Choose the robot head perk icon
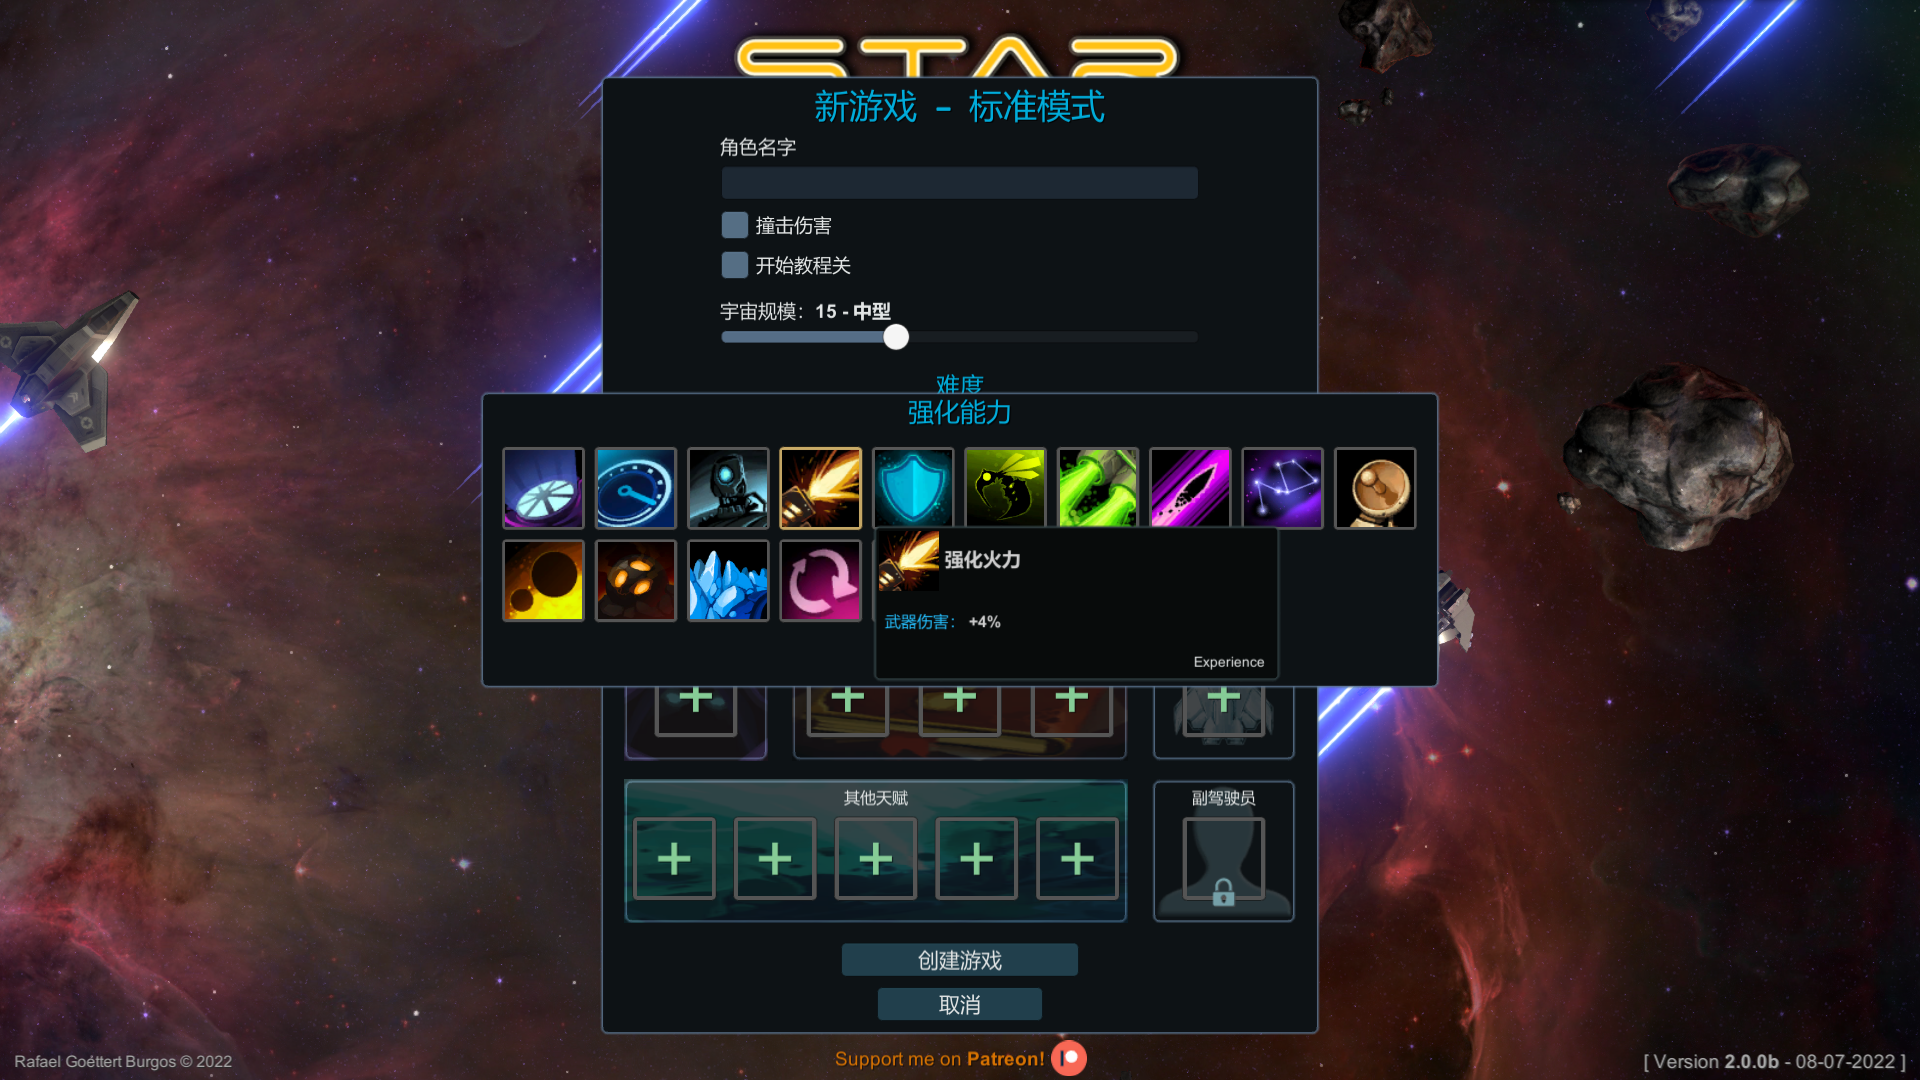The image size is (1920, 1080). pos(728,488)
